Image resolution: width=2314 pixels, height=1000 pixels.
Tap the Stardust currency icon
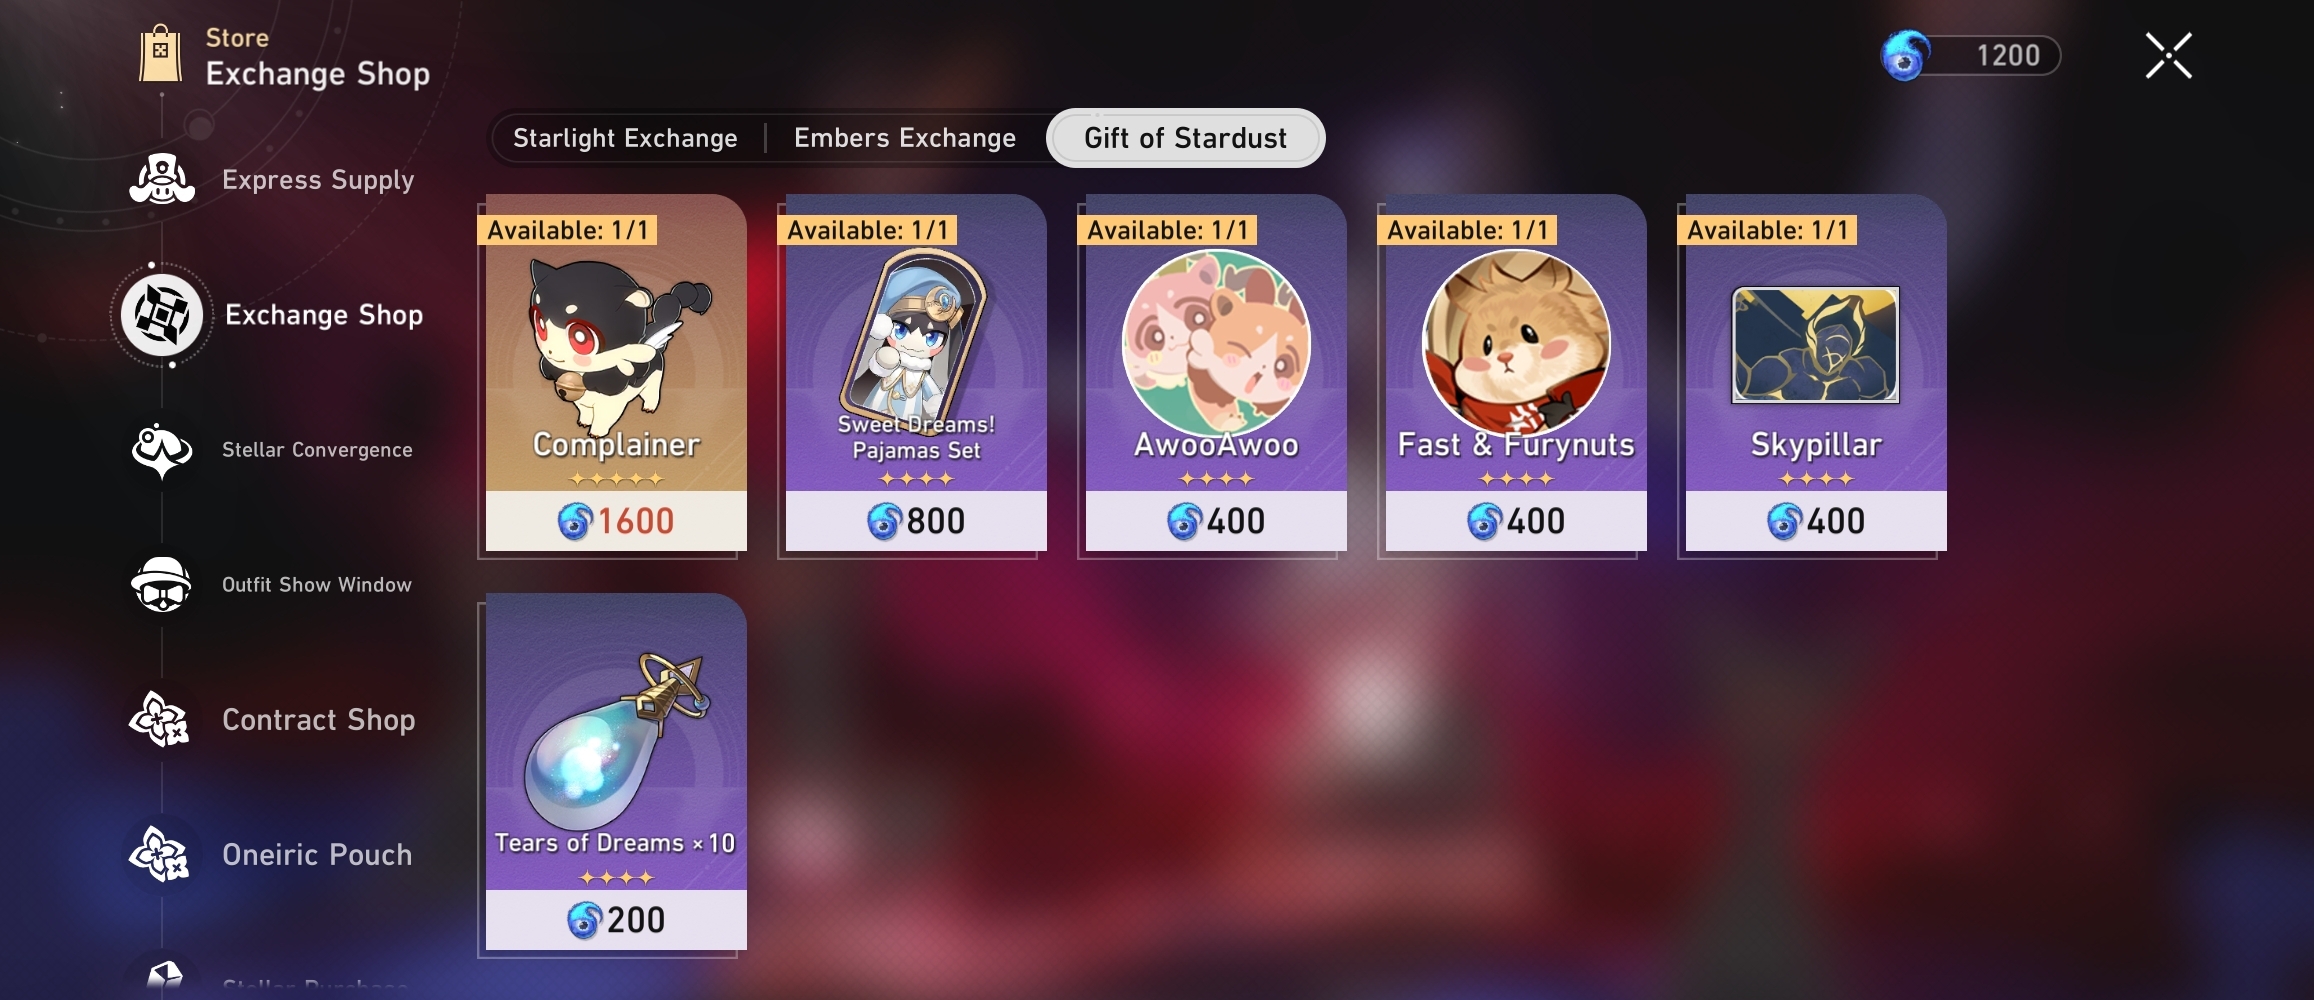[x=1906, y=55]
